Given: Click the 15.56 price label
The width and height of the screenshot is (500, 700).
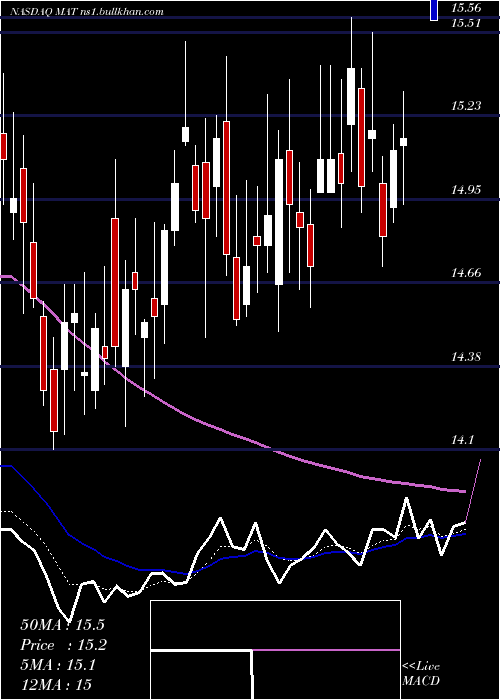Looking at the screenshot, I should [x=466, y=7].
